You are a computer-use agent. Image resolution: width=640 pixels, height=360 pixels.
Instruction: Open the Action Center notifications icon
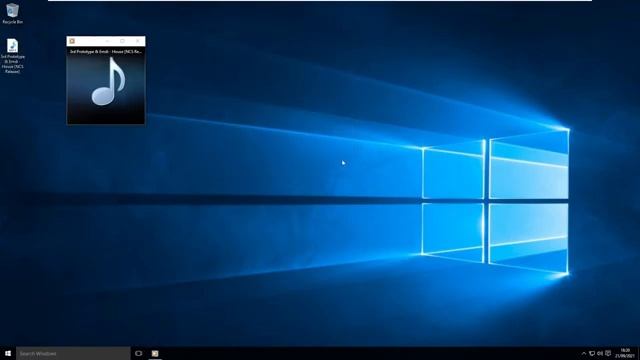point(608,353)
